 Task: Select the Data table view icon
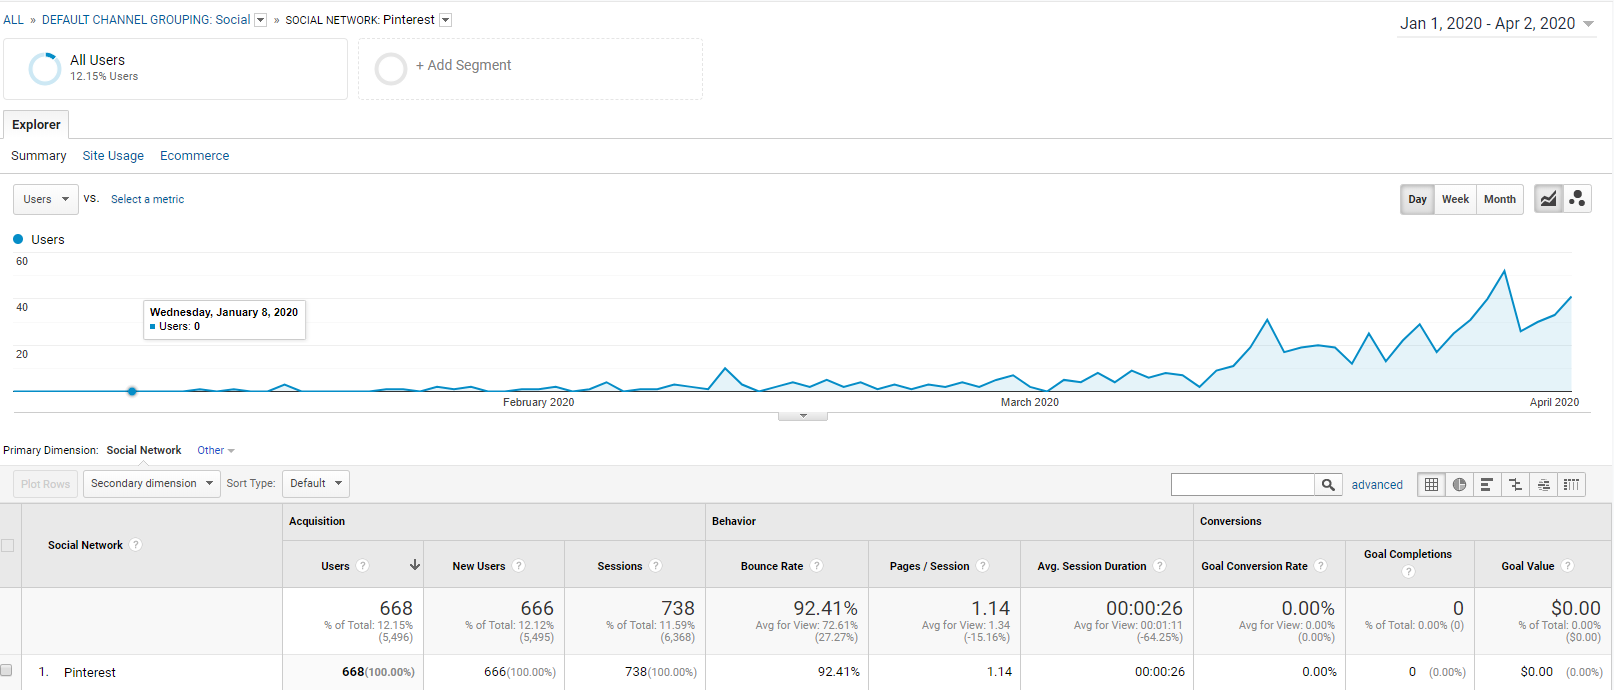[1431, 484]
